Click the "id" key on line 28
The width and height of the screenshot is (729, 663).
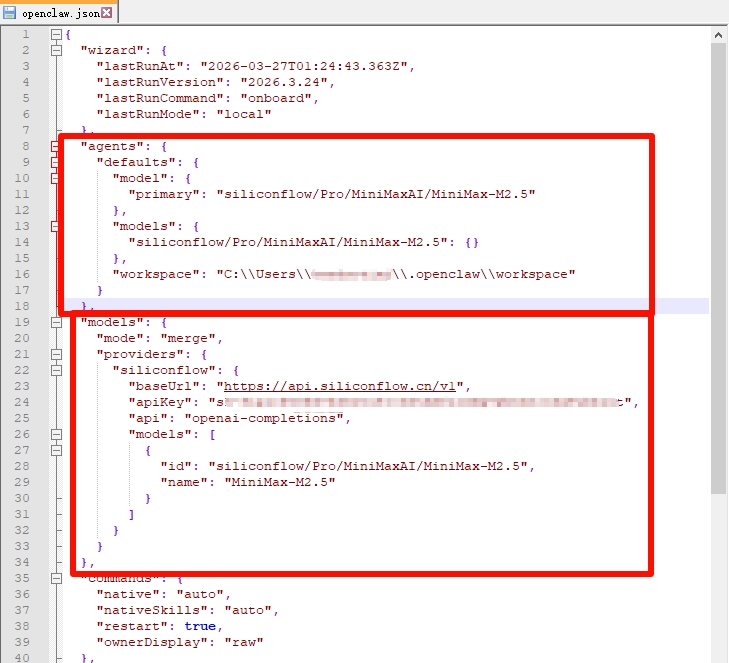175,466
